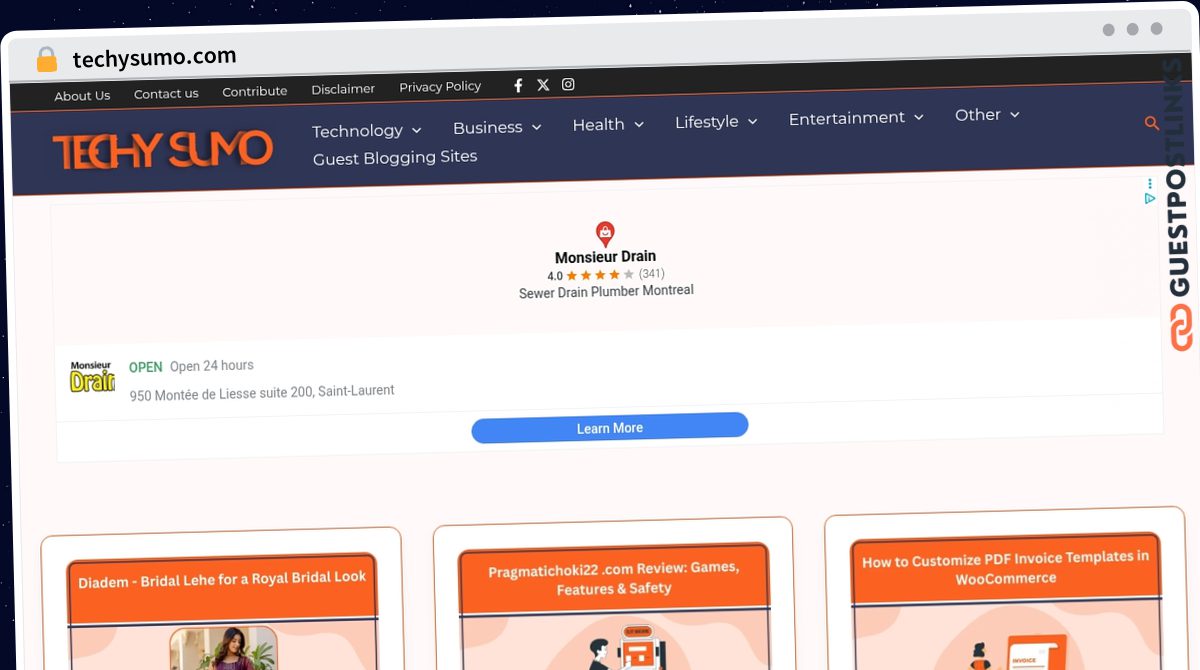The image size is (1200, 670).
Task: Click the orange search magnifier icon
Action: click(1152, 123)
